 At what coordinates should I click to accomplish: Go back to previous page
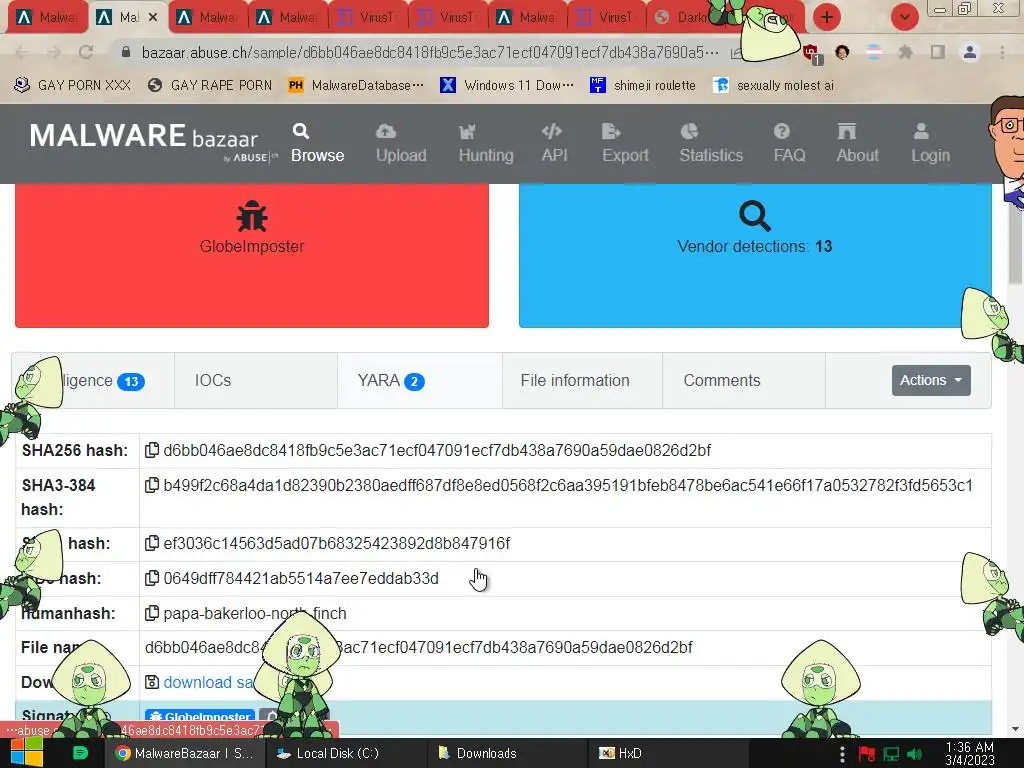(22, 52)
